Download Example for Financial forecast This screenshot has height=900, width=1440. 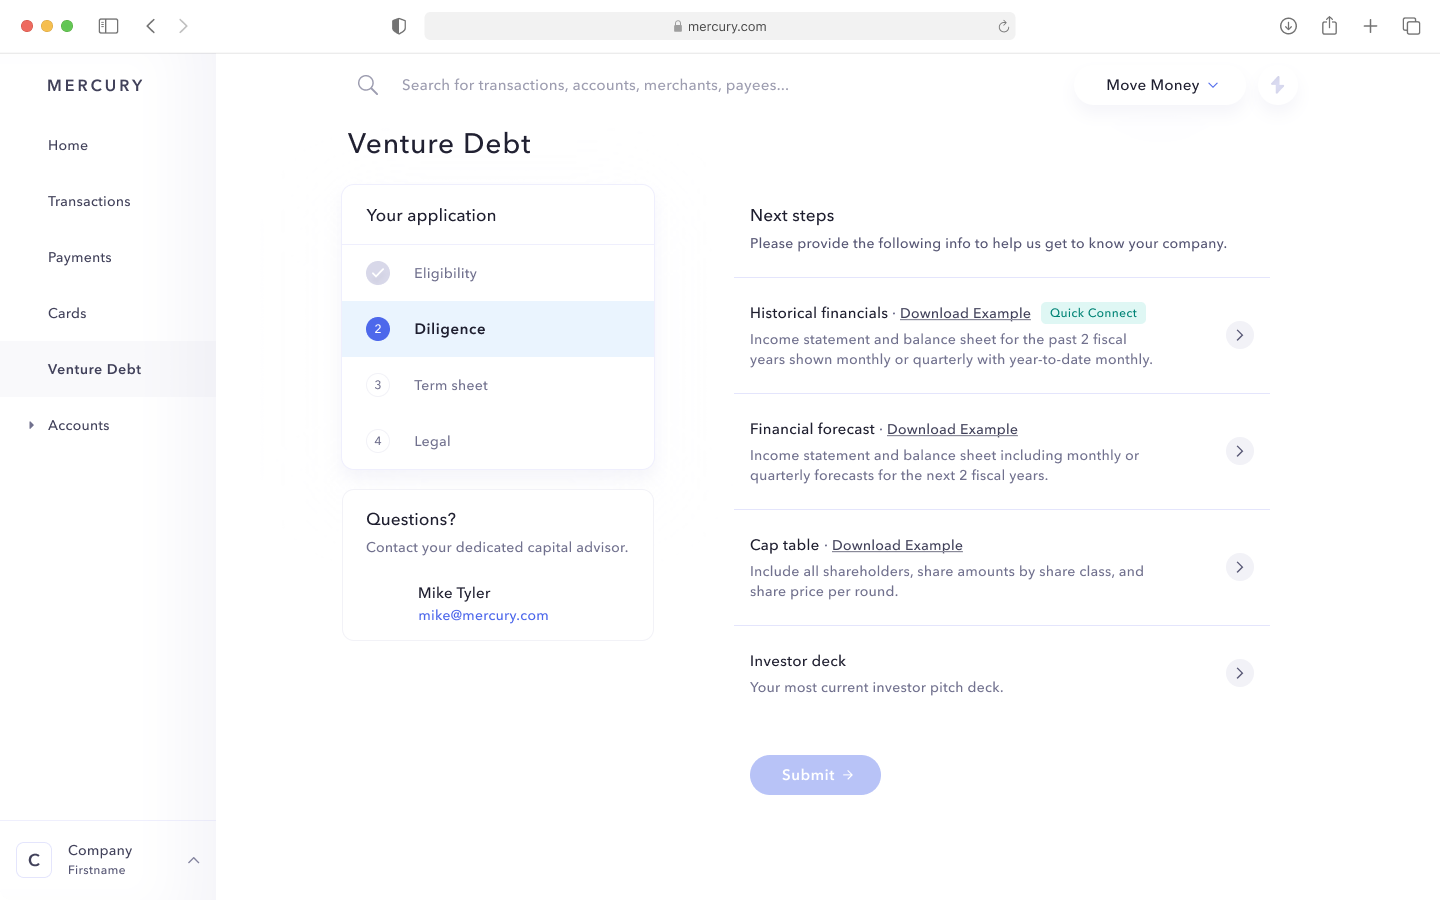point(952,429)
